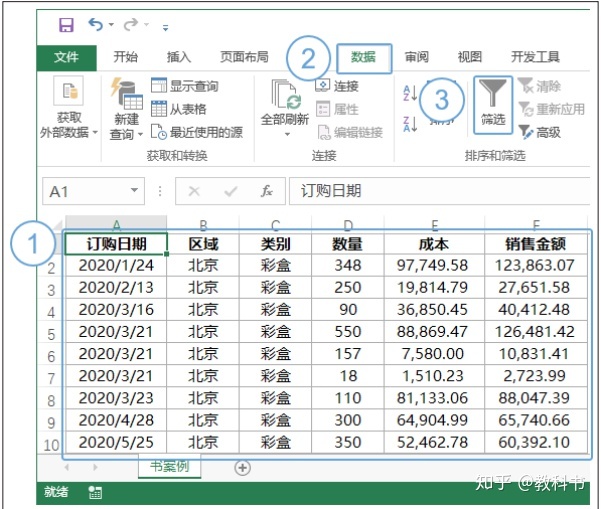Switch to the 开发工具 tab
The width and height of the screenshot is (601, 509).
click(535, 57)
